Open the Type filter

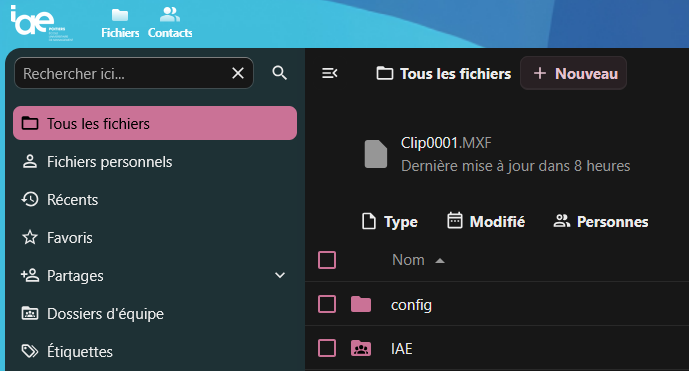[x=390, y=222]
